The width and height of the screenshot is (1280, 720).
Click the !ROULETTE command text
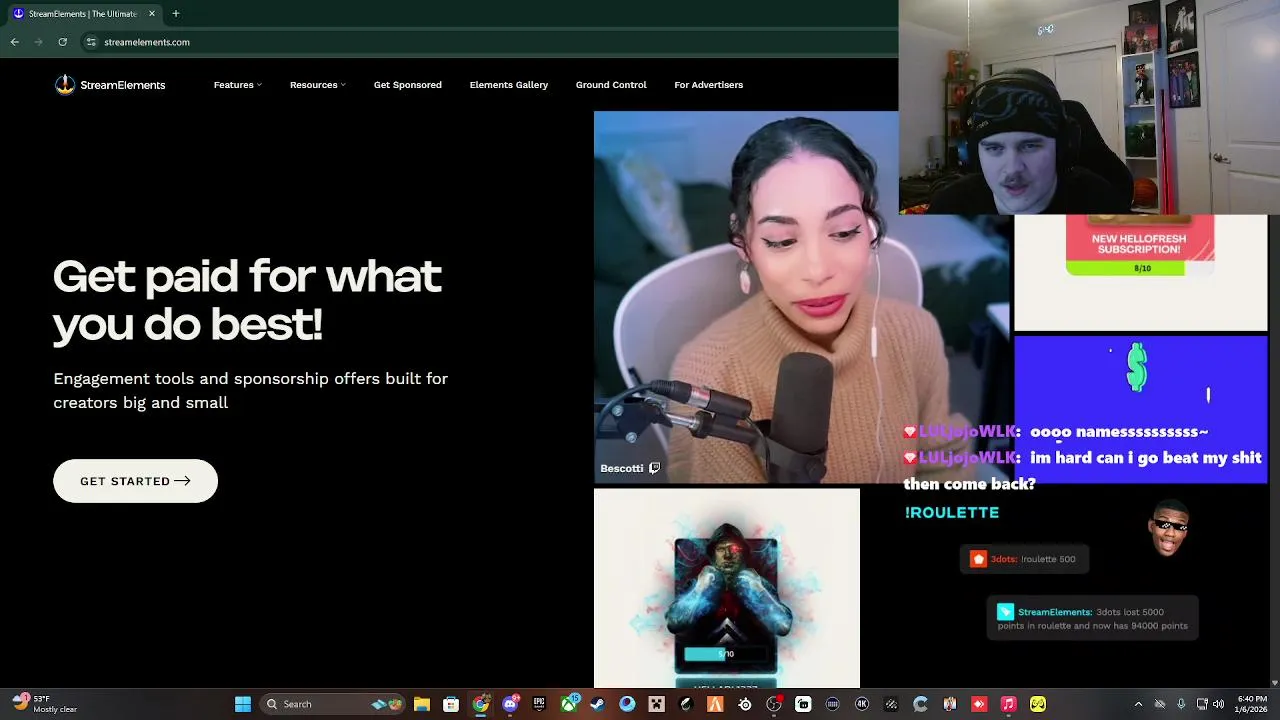[x=952, y=512]
